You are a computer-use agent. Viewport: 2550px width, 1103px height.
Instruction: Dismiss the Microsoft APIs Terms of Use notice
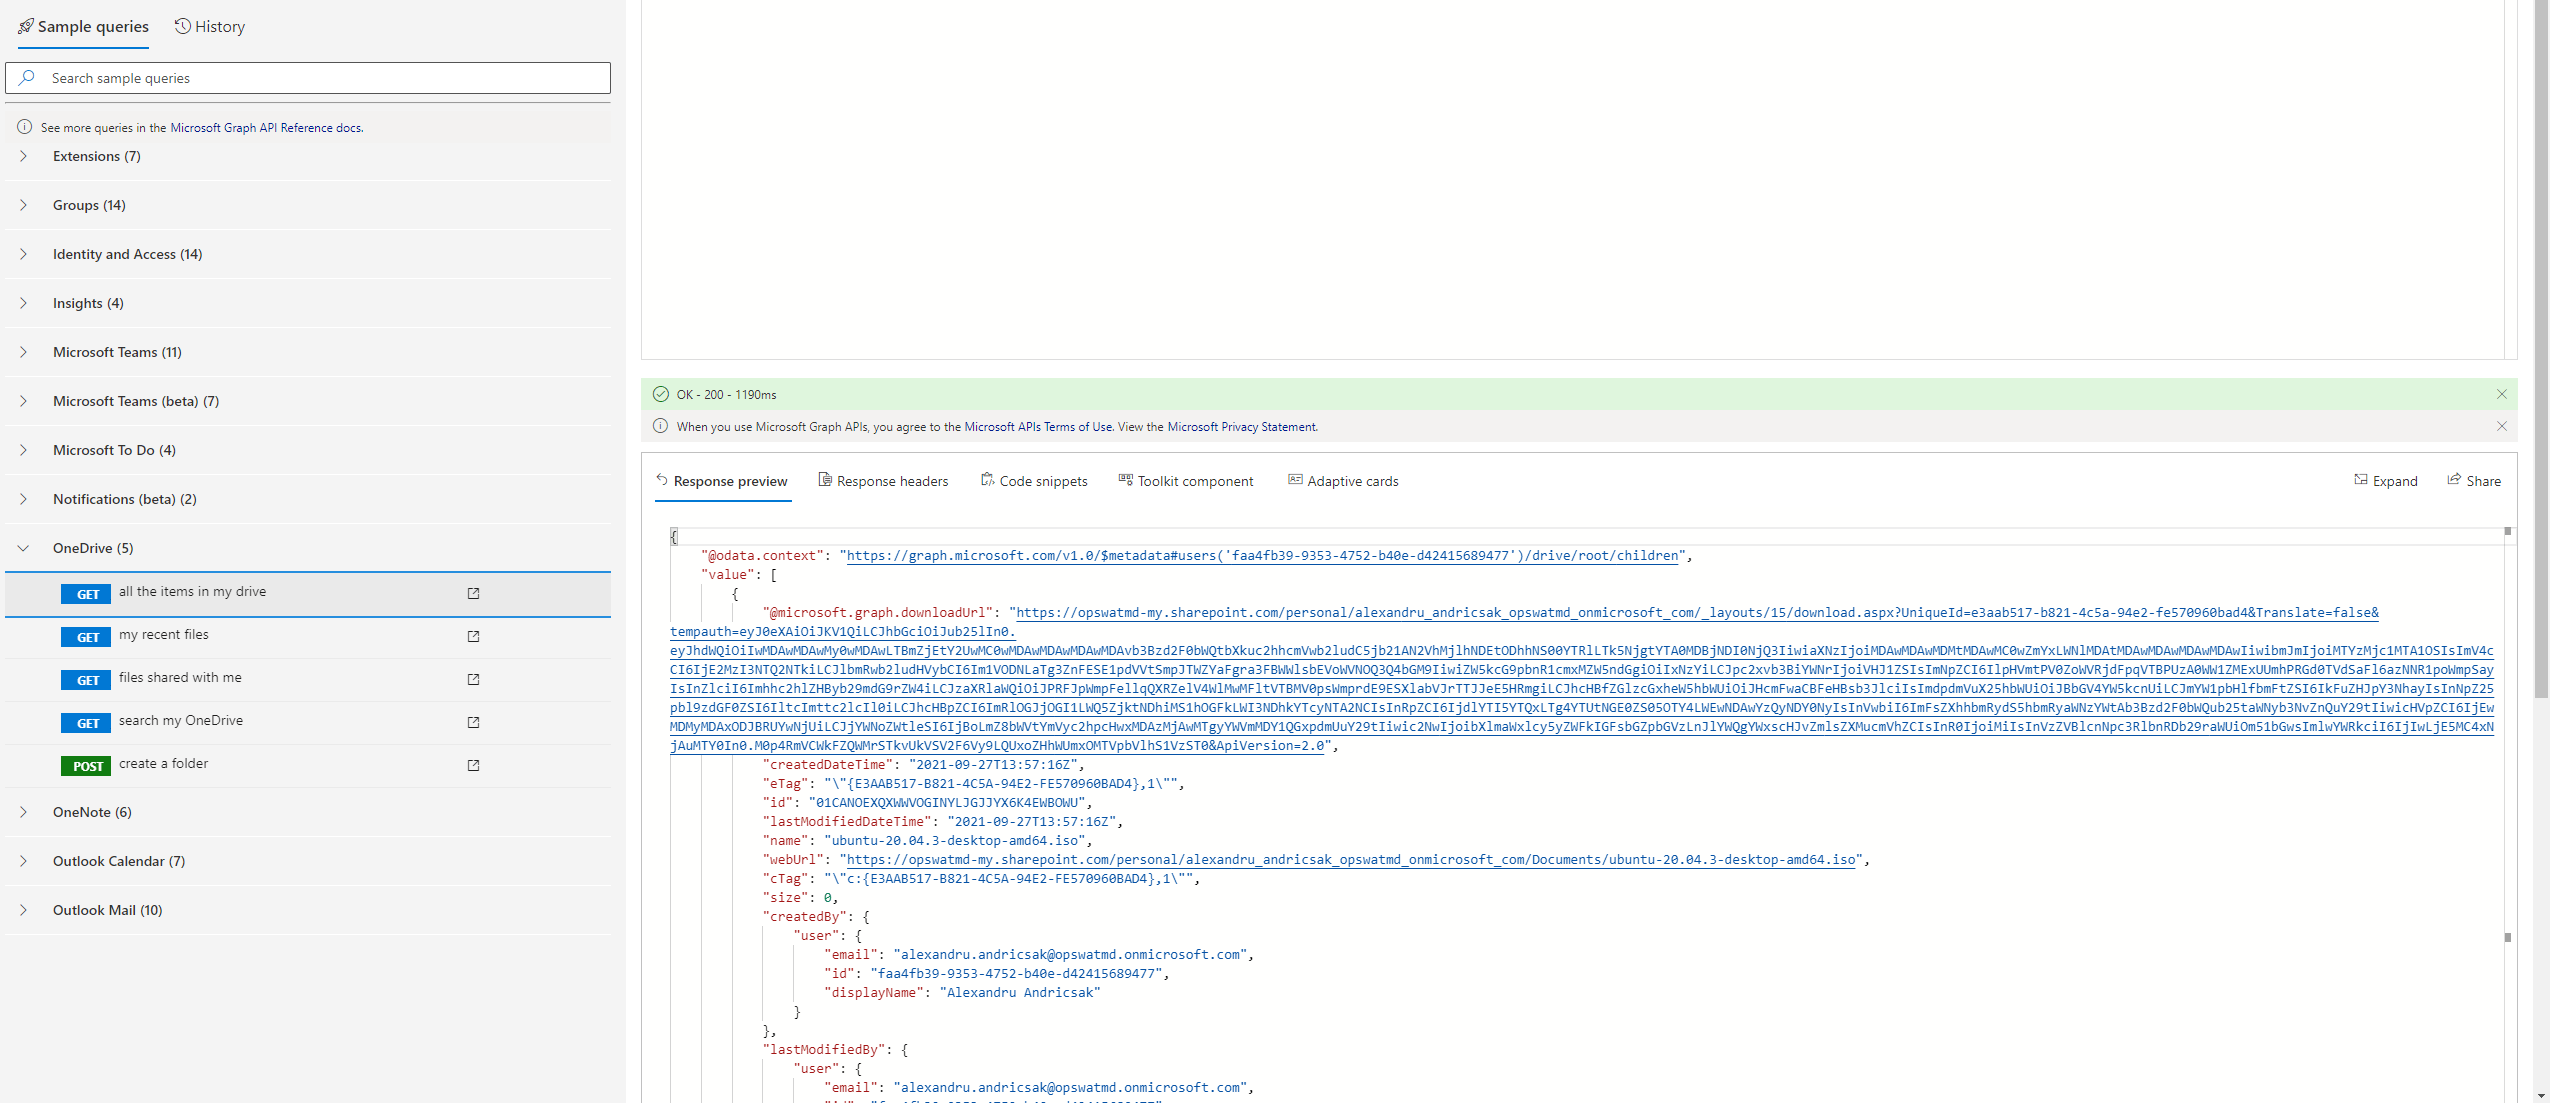2501,426
